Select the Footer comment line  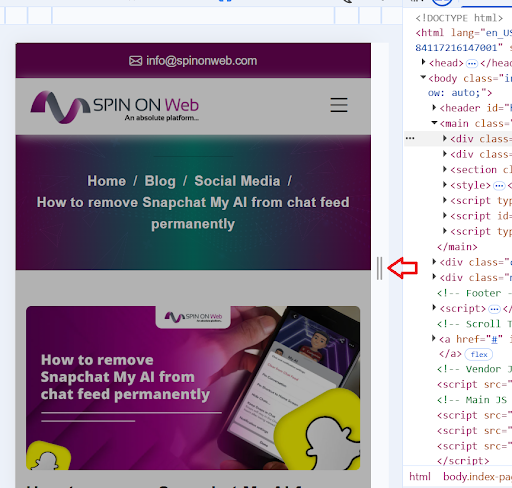pyautogui.click(x=474, y=293)
